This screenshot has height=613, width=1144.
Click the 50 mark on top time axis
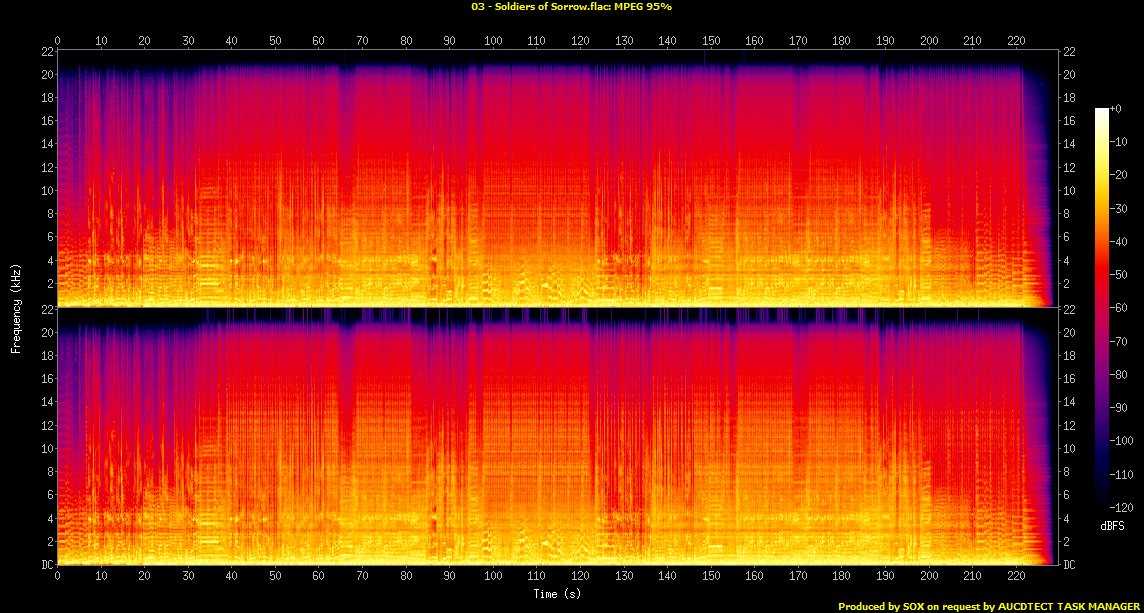[275, 41]
